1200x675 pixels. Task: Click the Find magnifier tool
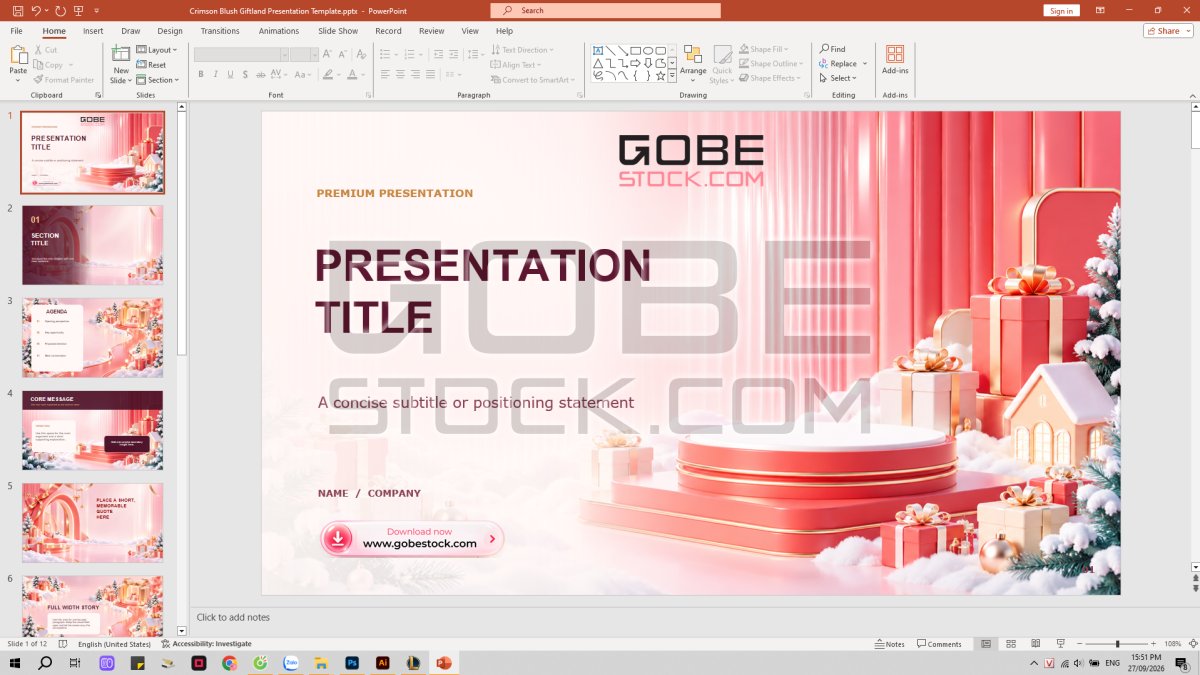[x=833, y=49]
